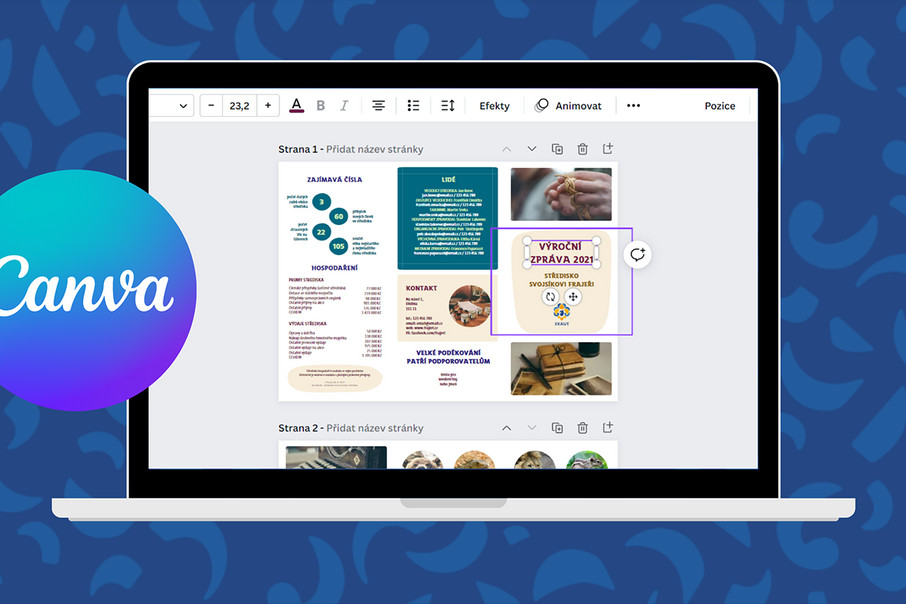Click the rotate handle below the selected text
This screenshot has height=604, width=906.
click(550, 297)
